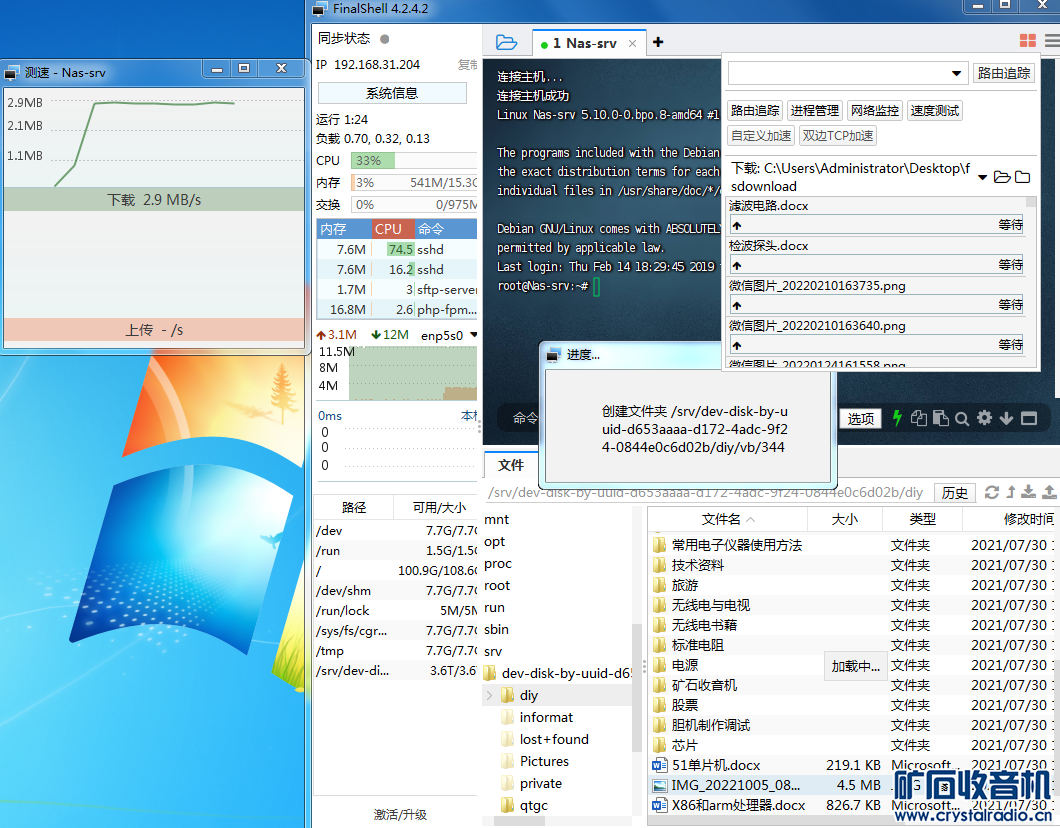Screen dimensions: 1060x828
Task: Open terminal settings gear icon
Action: click(x=985, y=418)
